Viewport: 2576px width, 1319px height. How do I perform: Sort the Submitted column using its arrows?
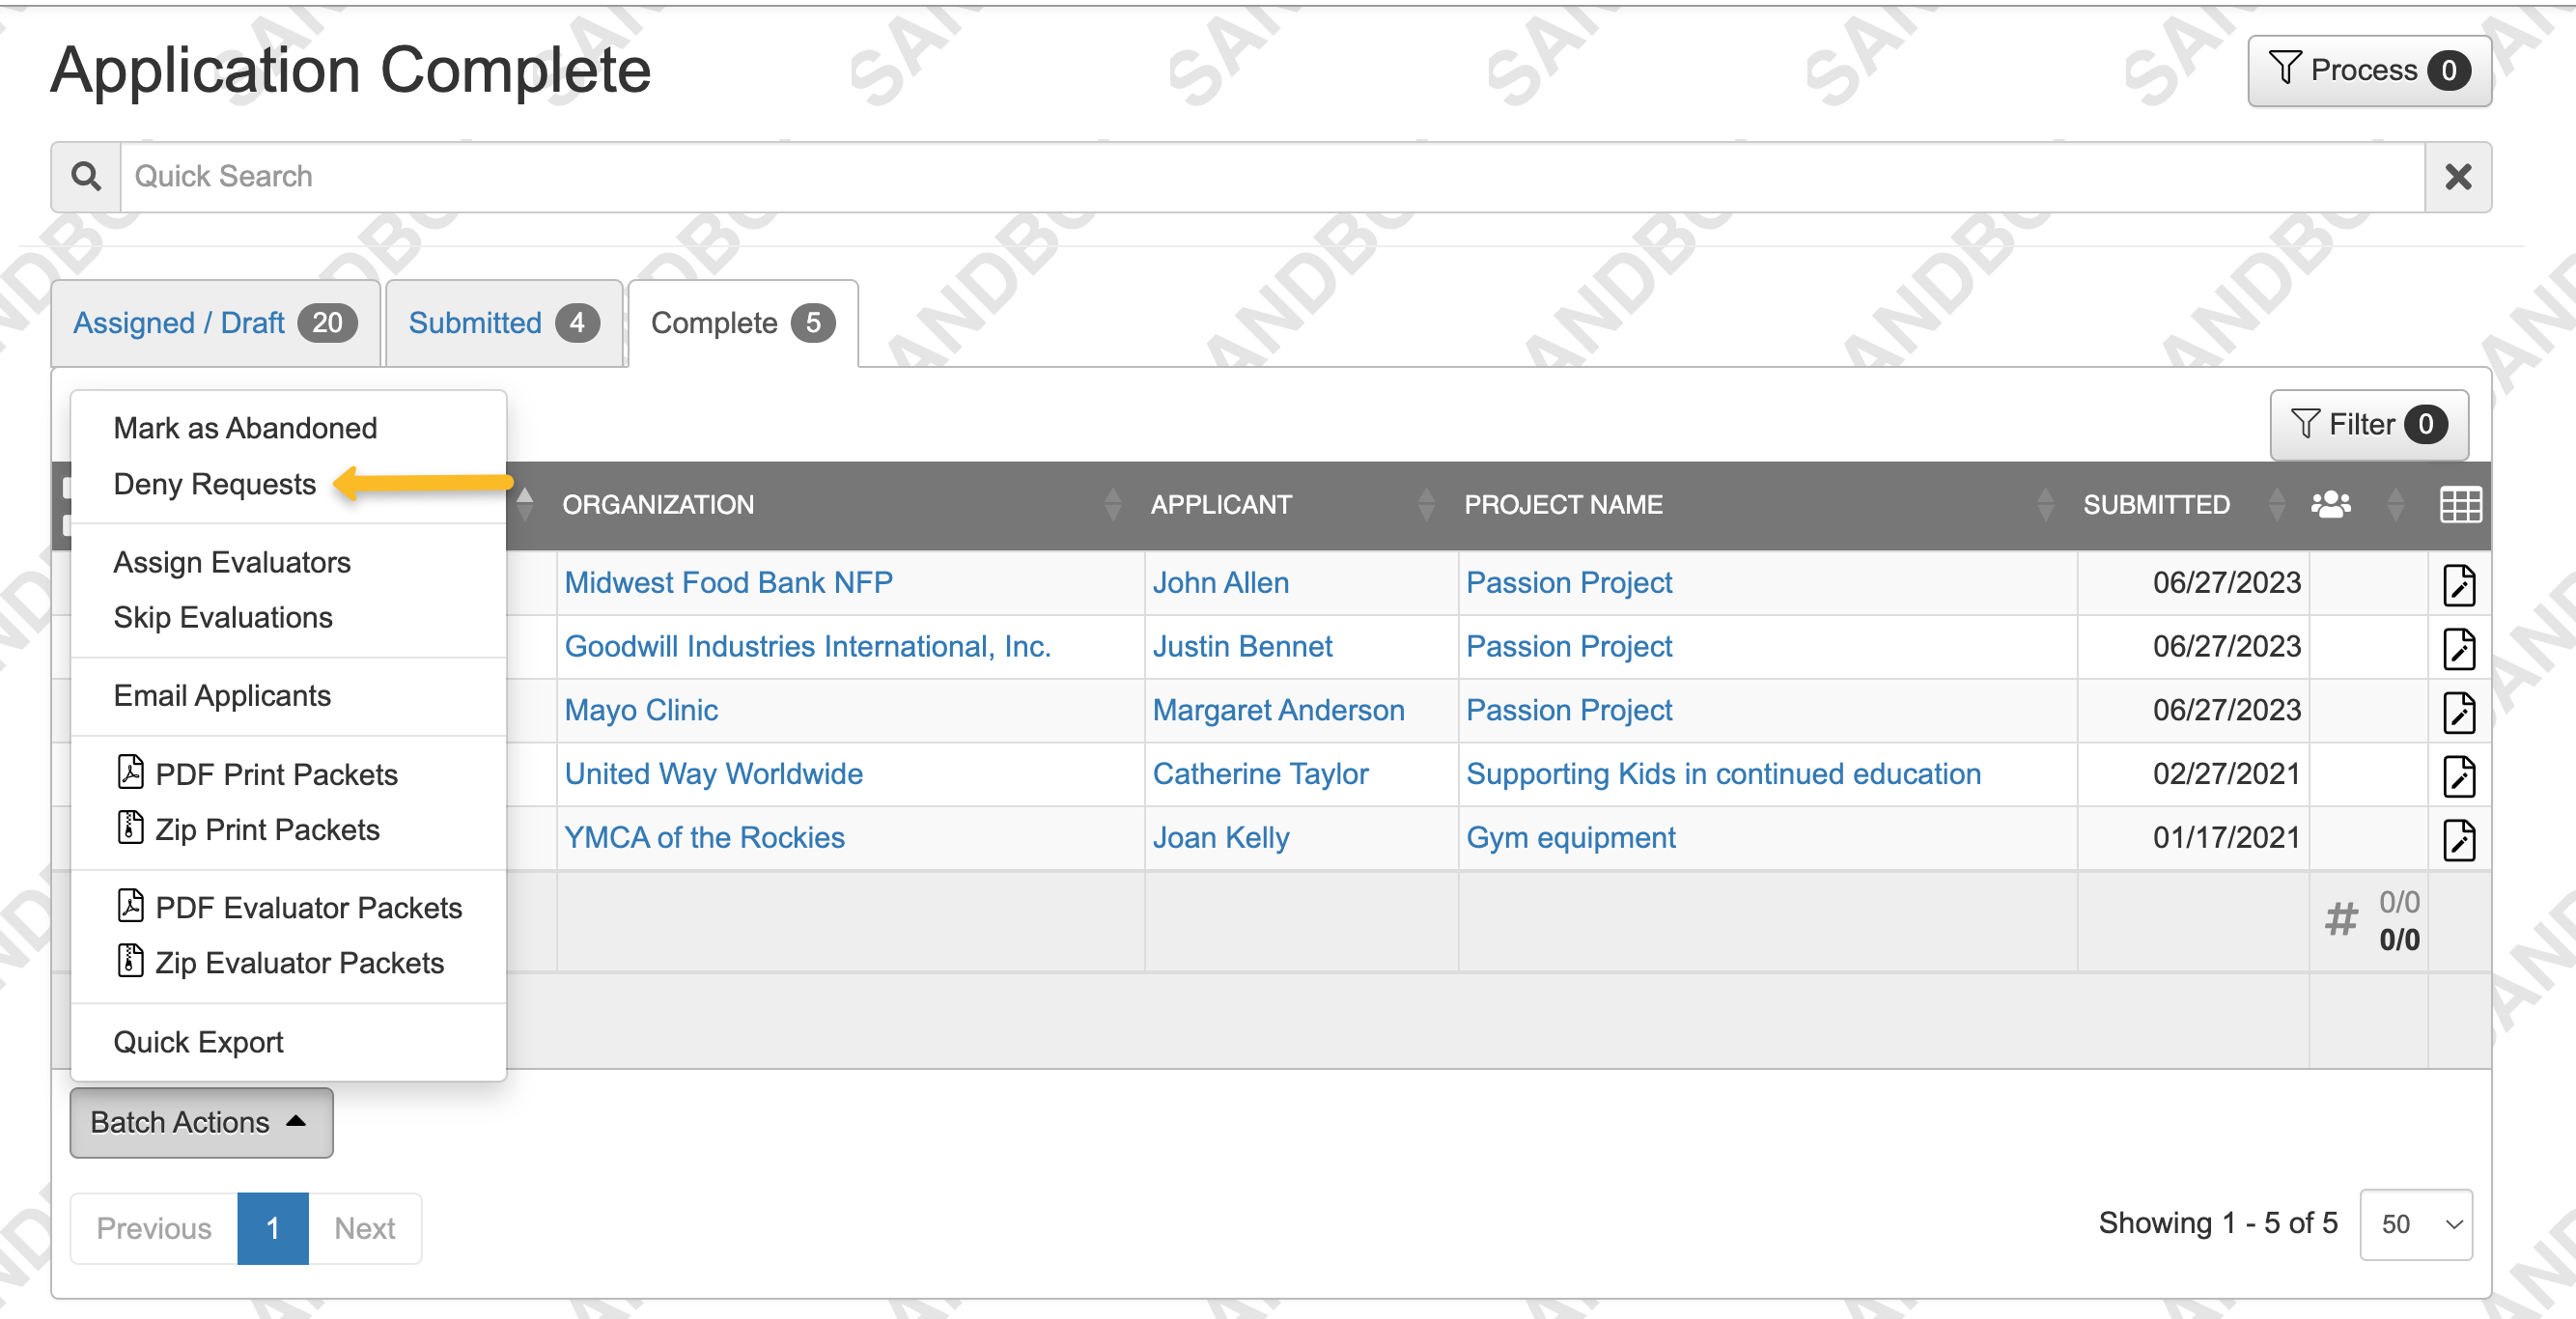[x=2277, y=504]
